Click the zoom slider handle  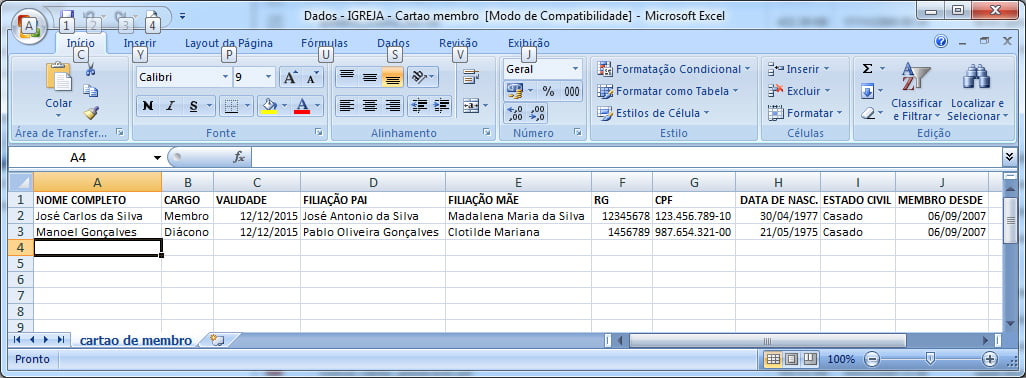pos(930,358)
